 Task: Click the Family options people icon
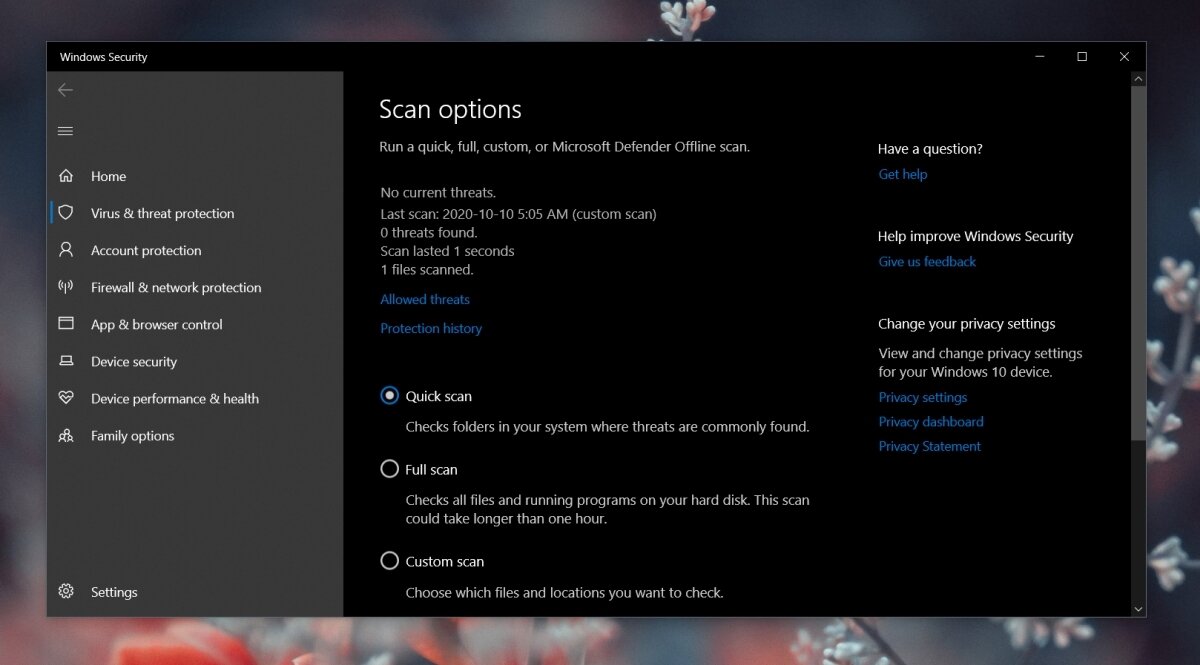click(66, 436)
